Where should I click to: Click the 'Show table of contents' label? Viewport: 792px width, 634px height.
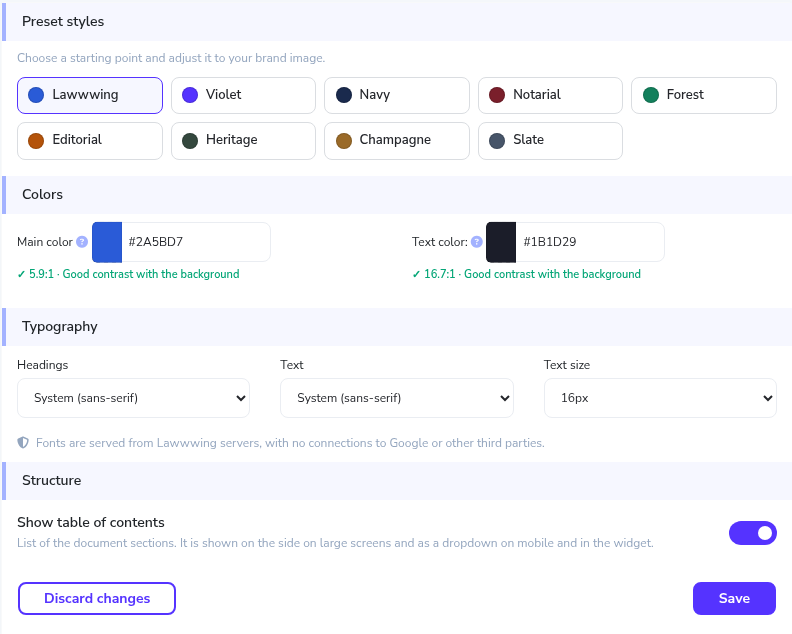pos(91,522)
